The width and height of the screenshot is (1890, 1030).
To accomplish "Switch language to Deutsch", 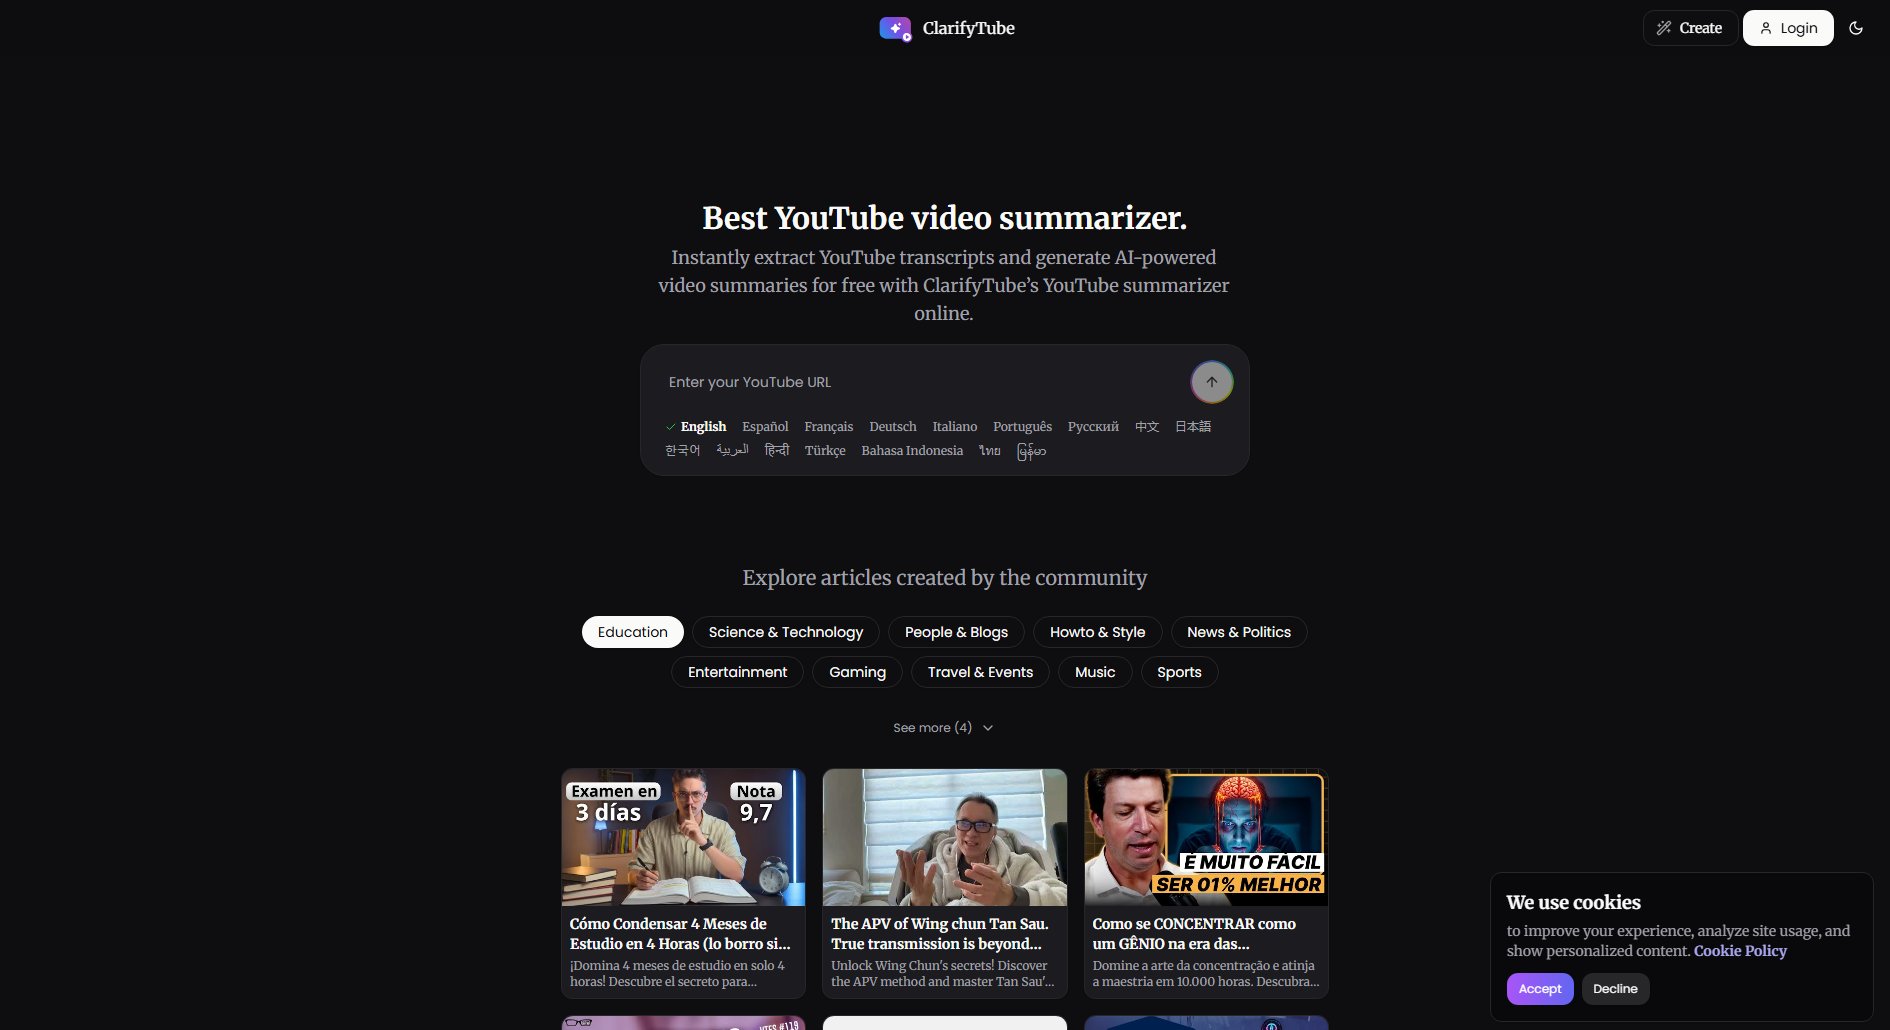I will pos(892,426).
